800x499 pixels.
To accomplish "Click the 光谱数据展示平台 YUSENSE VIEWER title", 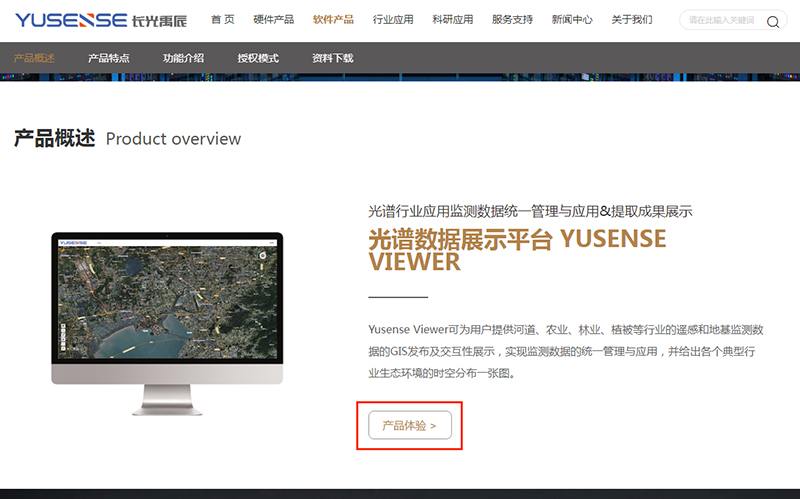I will 517,250.
